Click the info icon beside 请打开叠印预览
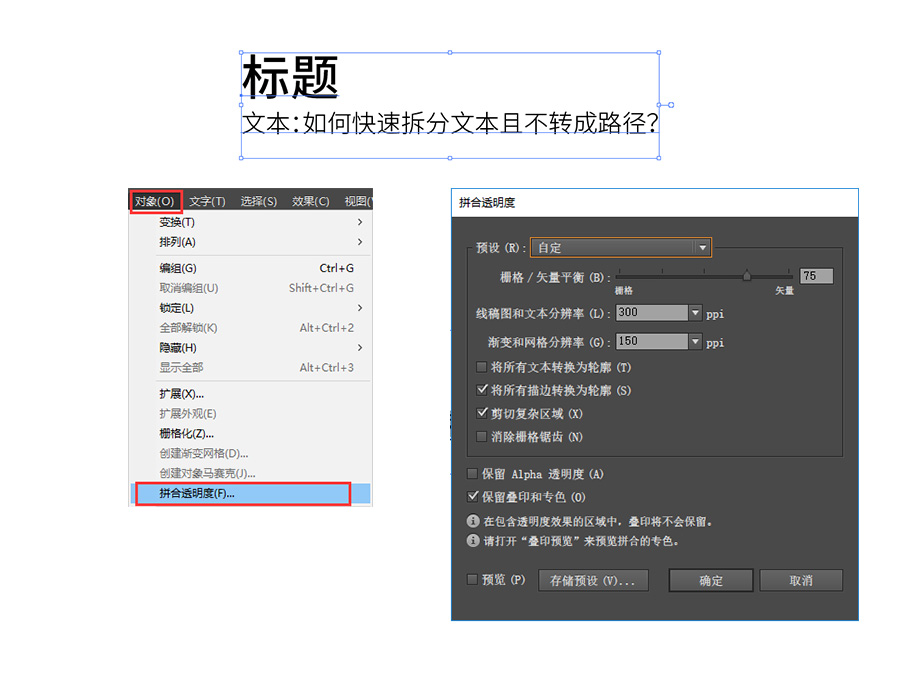Viewport: 900px width, 680px height. pos(473,541)
